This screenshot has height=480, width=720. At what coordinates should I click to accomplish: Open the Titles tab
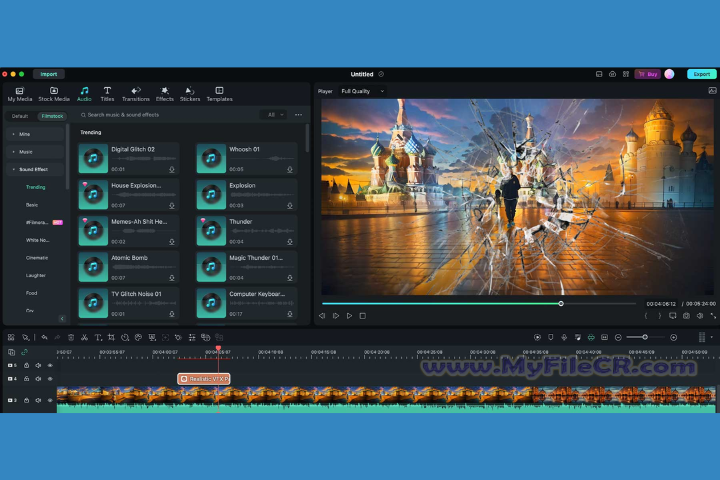click(107, 94)
